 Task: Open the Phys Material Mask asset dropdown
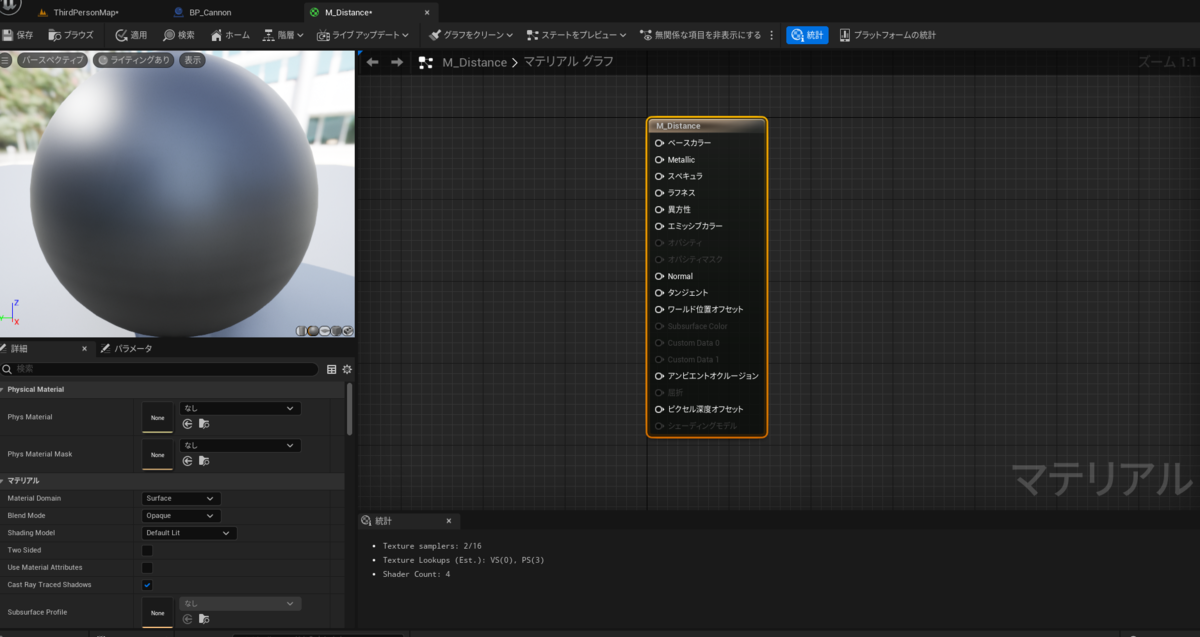pos(240,445)
